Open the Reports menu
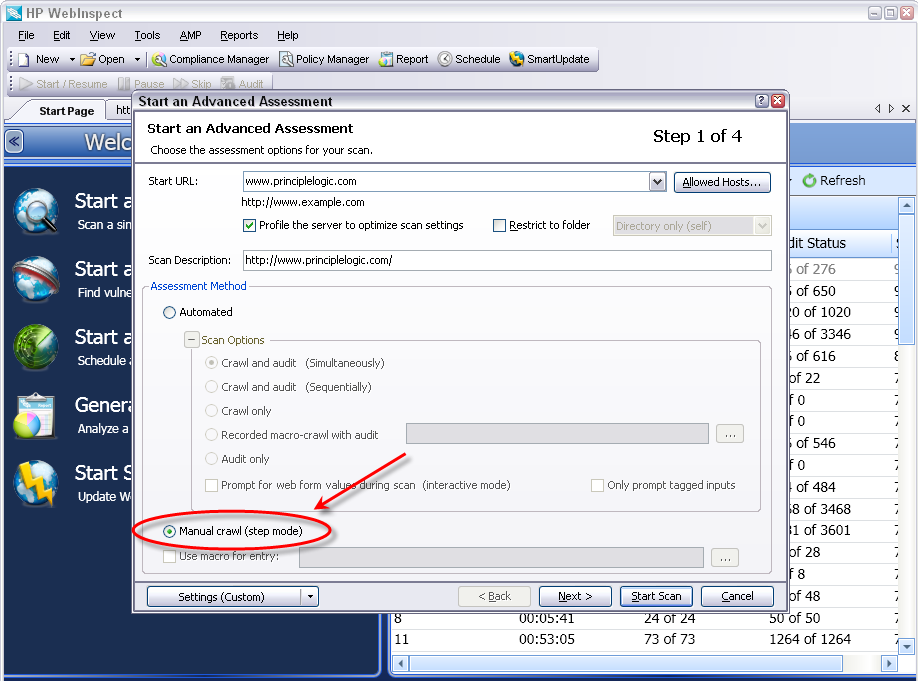The height and width of the screenshot is (681, 918). (239, 35)
